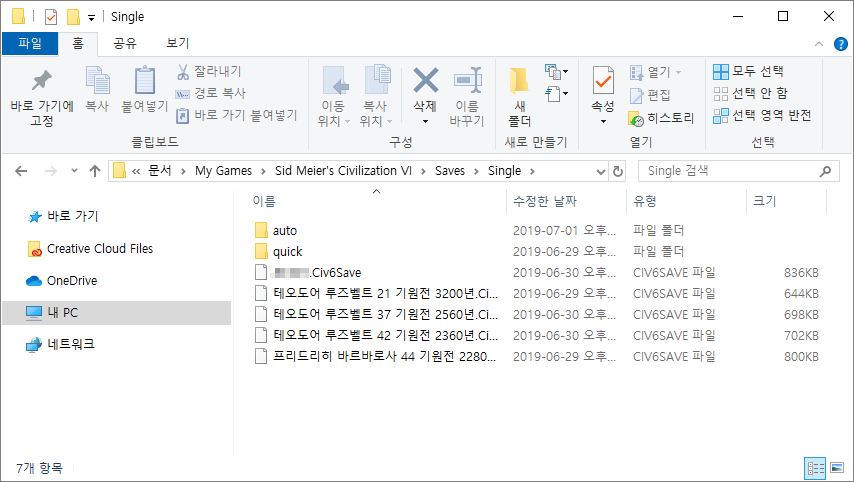Refresh the folder view

click(618, 172)
